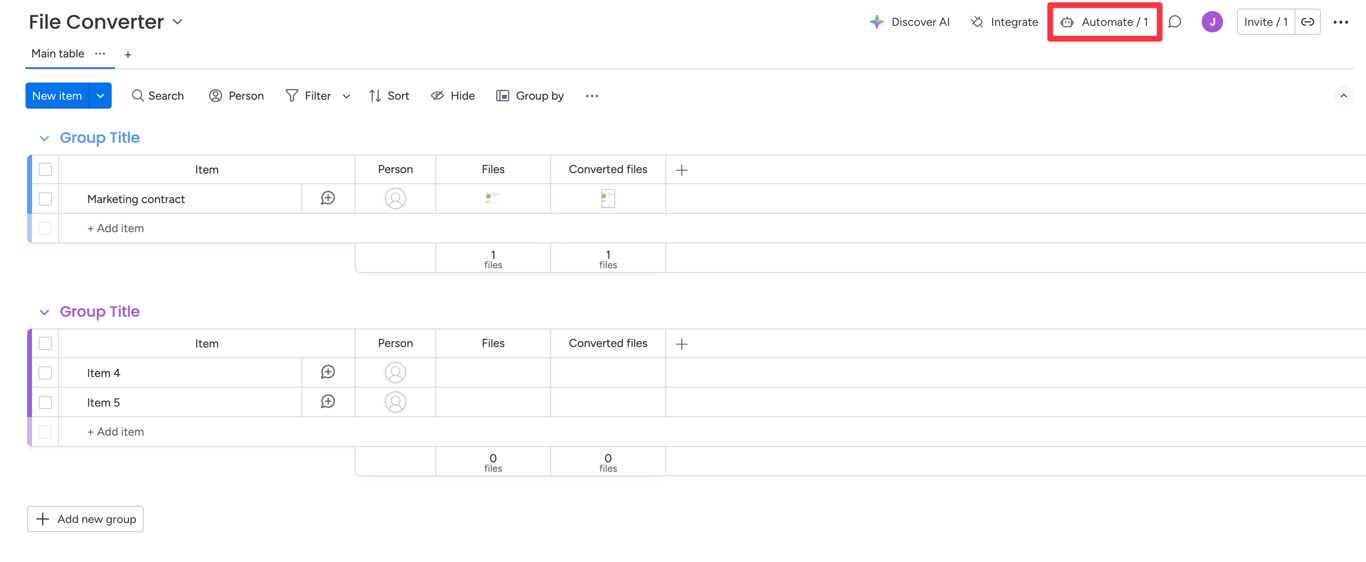1366x562 pixels.
Task: Click the Add new group button
Action: pyautogui.click(x=85, y=519)
